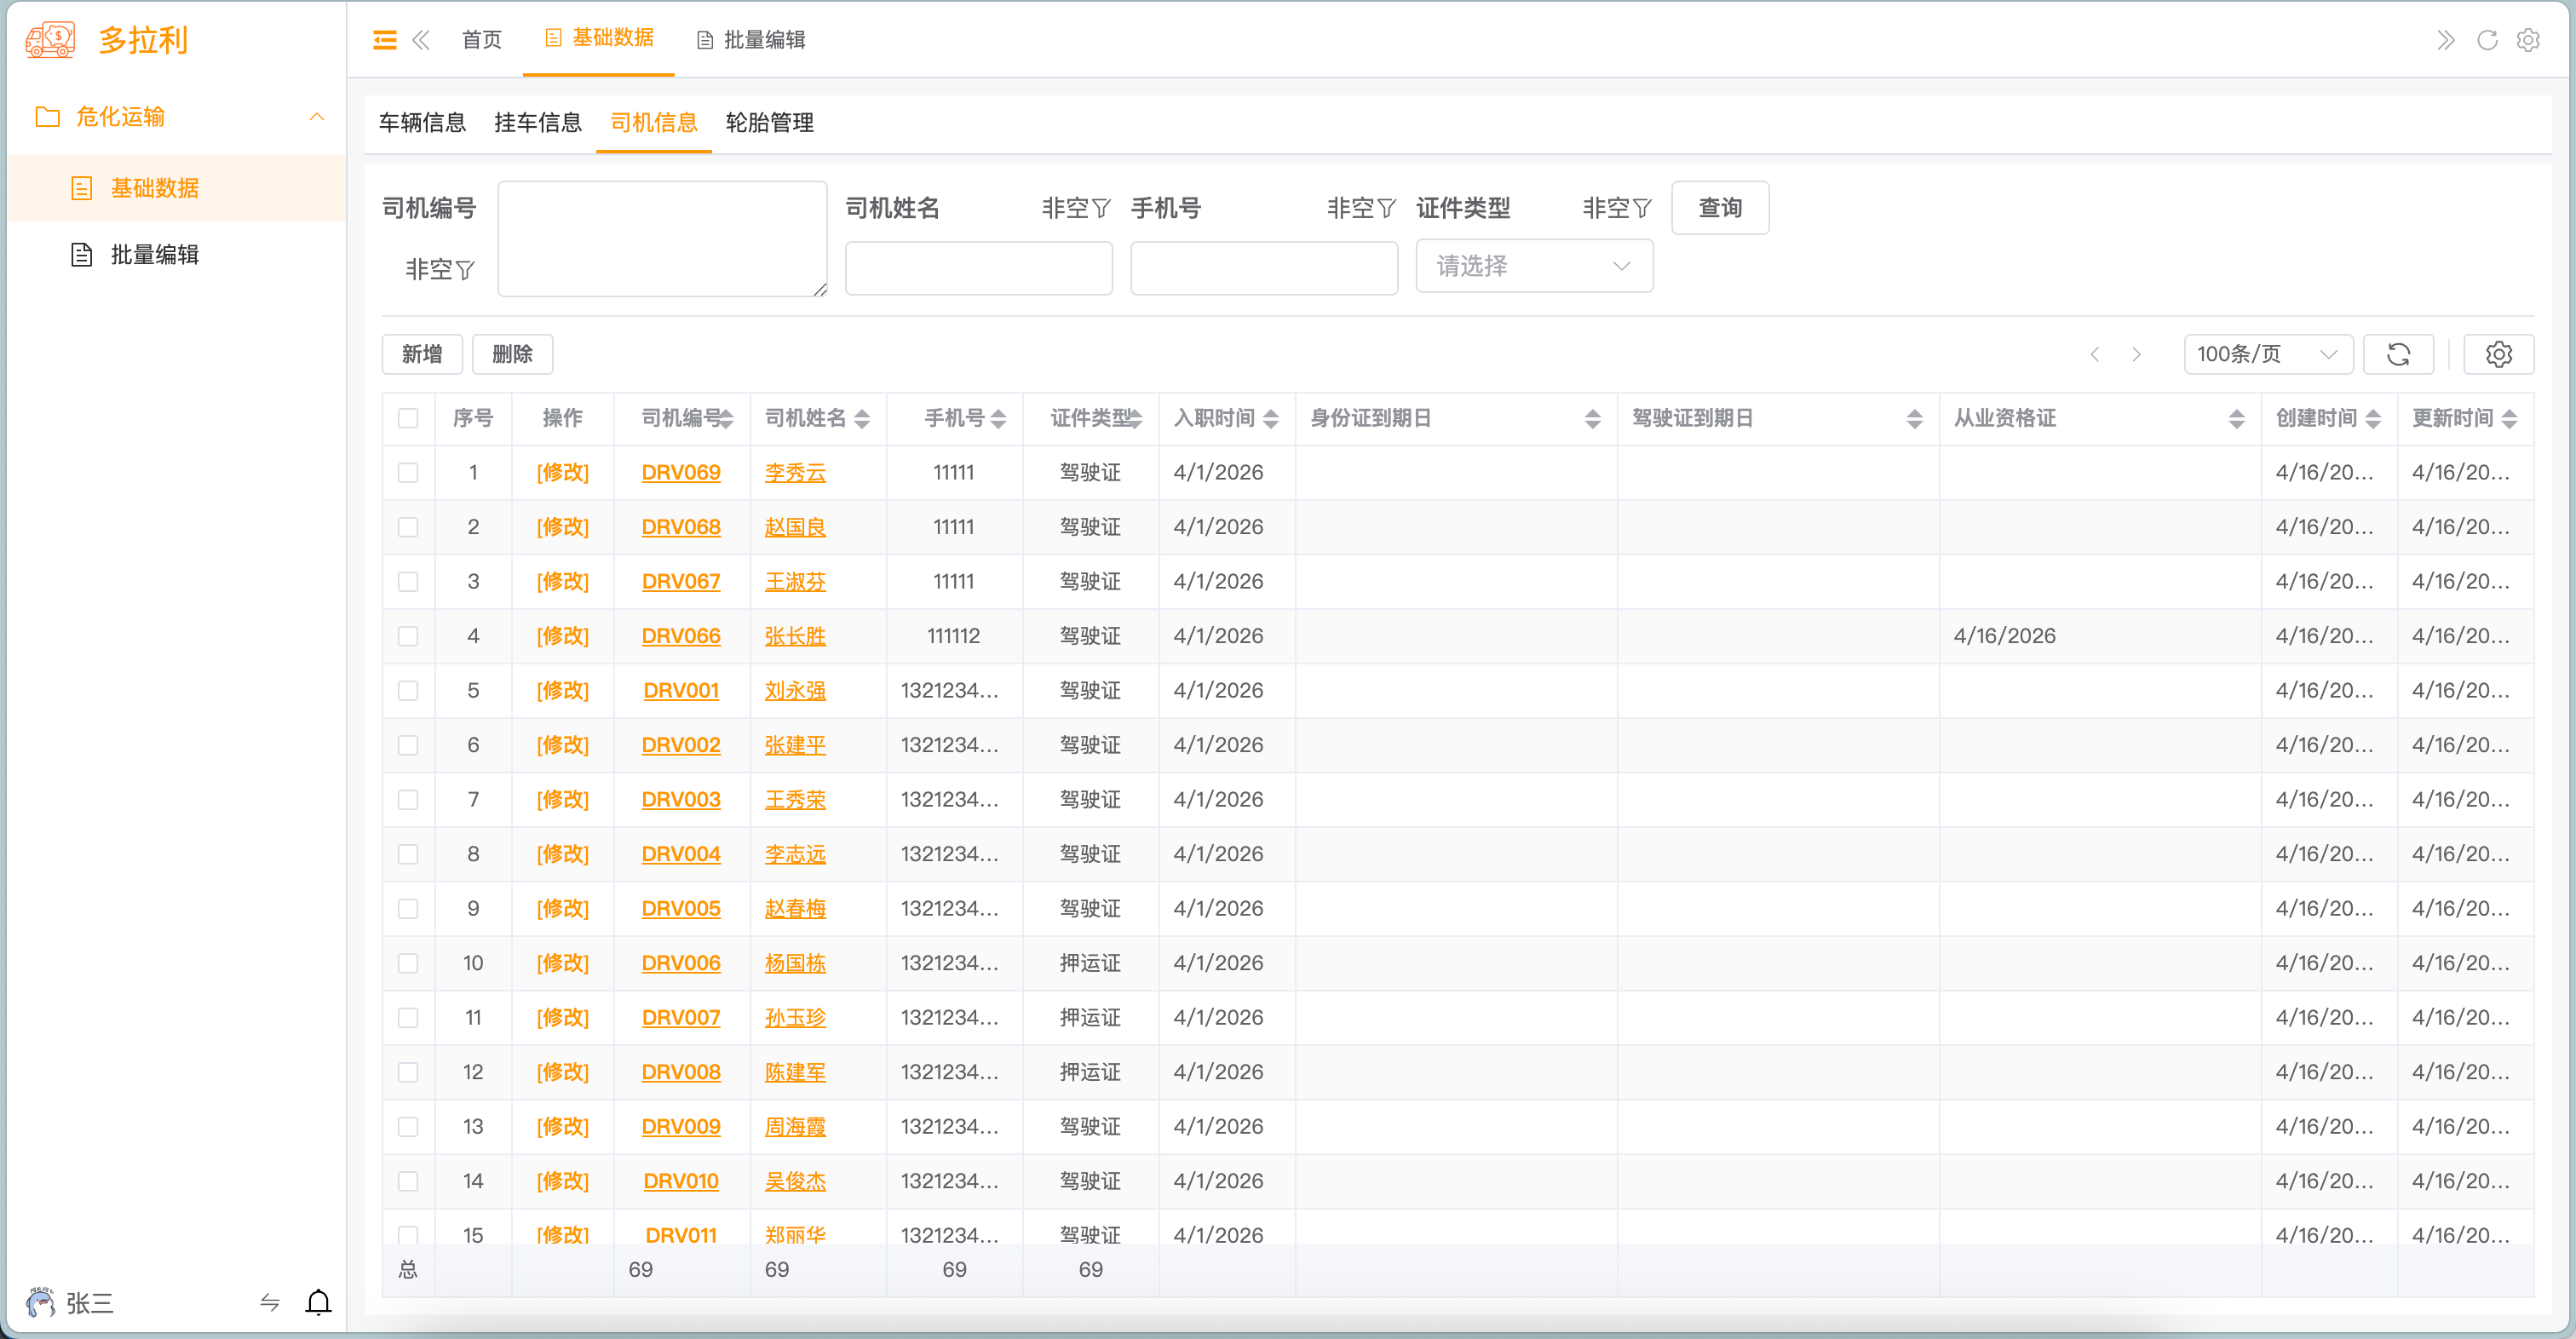Click the 新增 button to add a driver
This screenshot has height=1339, width=2576.
421,354
